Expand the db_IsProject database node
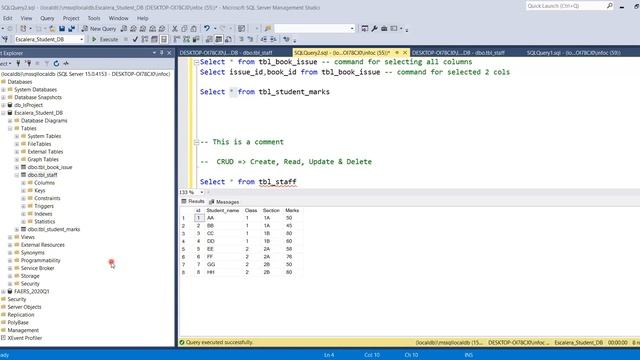The width and height of the screenshot is (640, 360). pos(3,105)
